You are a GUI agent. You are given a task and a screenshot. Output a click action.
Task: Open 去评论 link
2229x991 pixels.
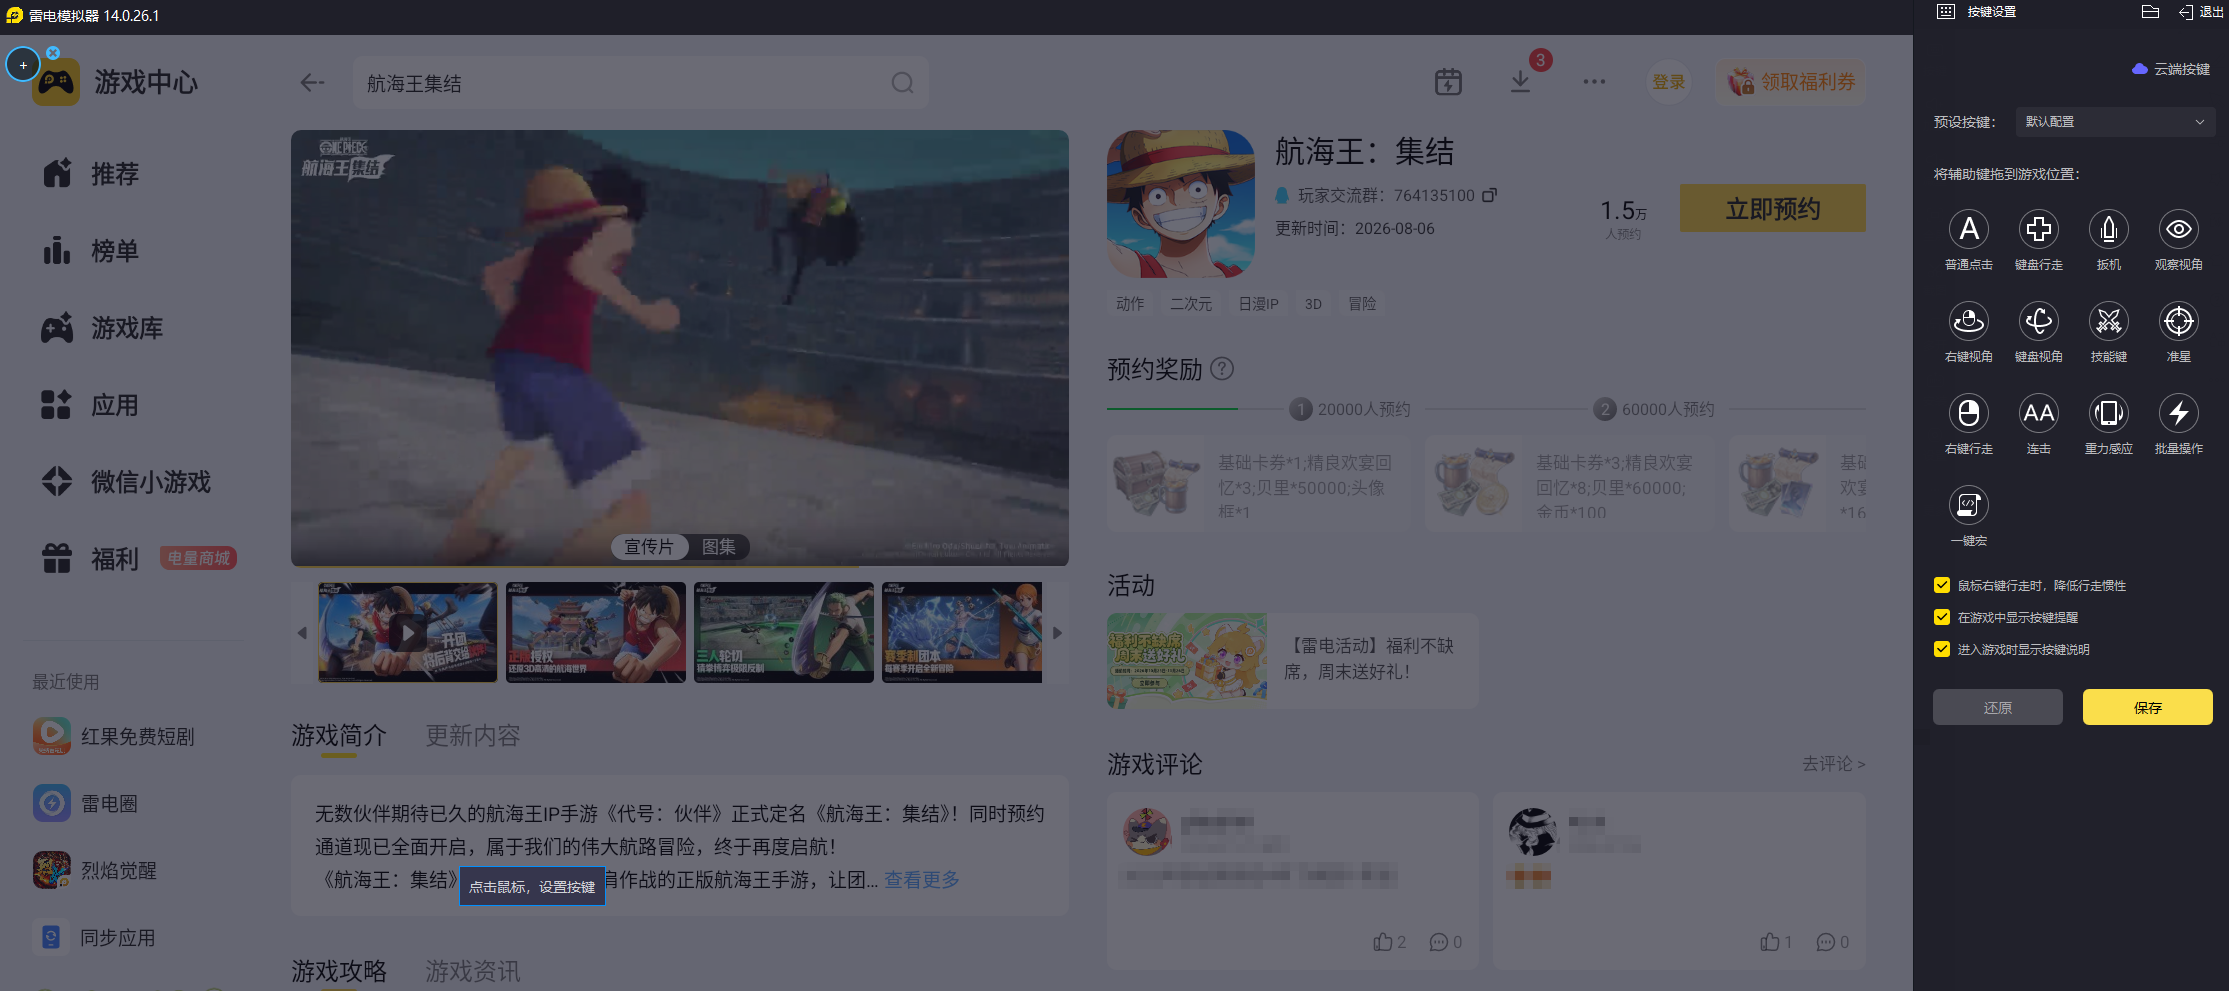coord(1833,764)
